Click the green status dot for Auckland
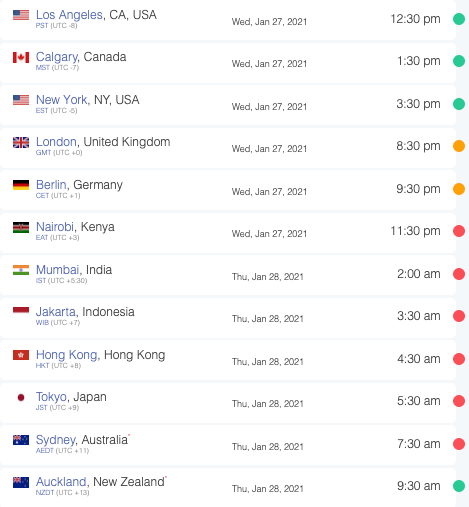Viewport: 469px width, 507px height. pos(459,486)
